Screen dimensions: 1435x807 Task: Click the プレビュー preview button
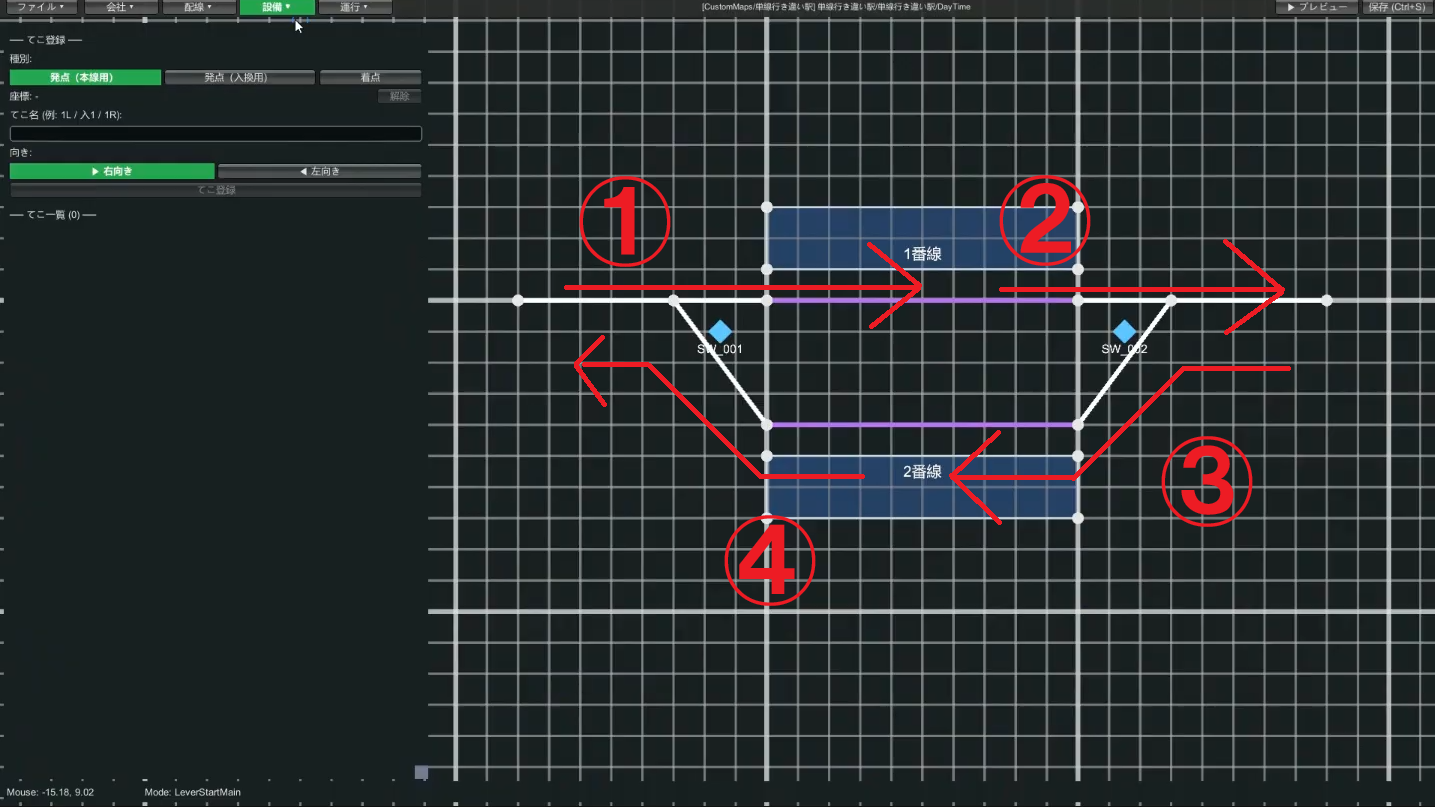pyautogui.click(x=1316, y=7)
